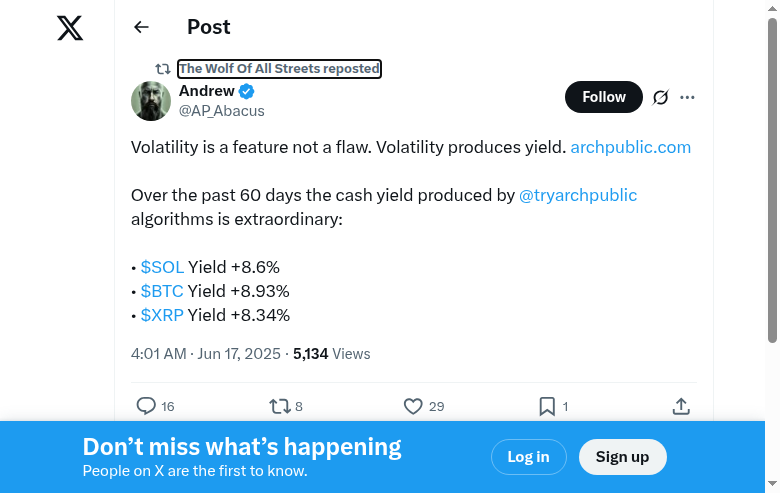Click the $XRP cashtag

pos(162,315)
